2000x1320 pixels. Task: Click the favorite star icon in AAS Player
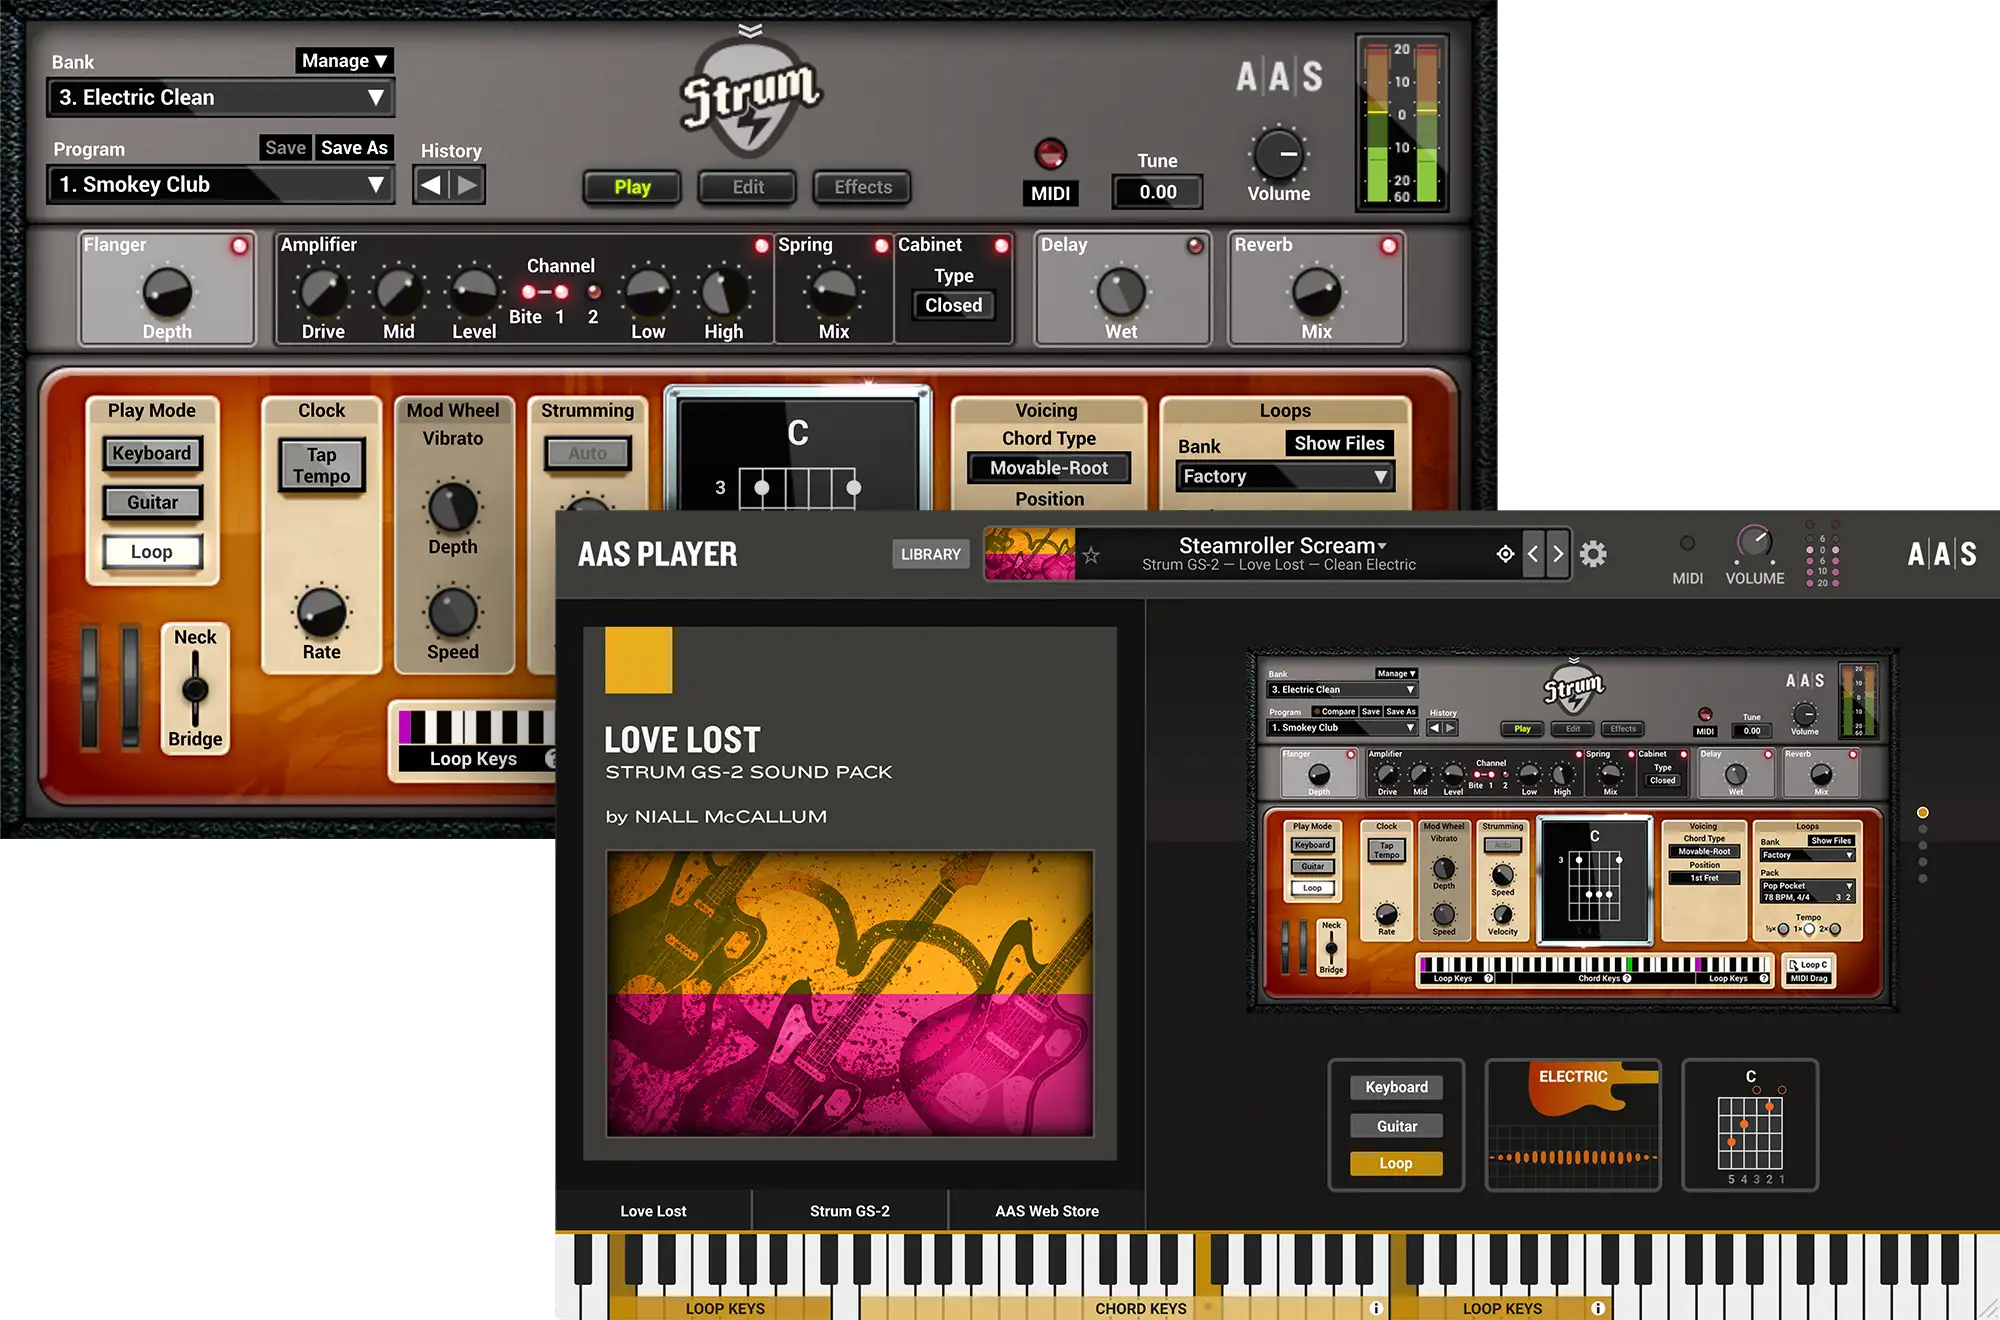point(1091,555)
